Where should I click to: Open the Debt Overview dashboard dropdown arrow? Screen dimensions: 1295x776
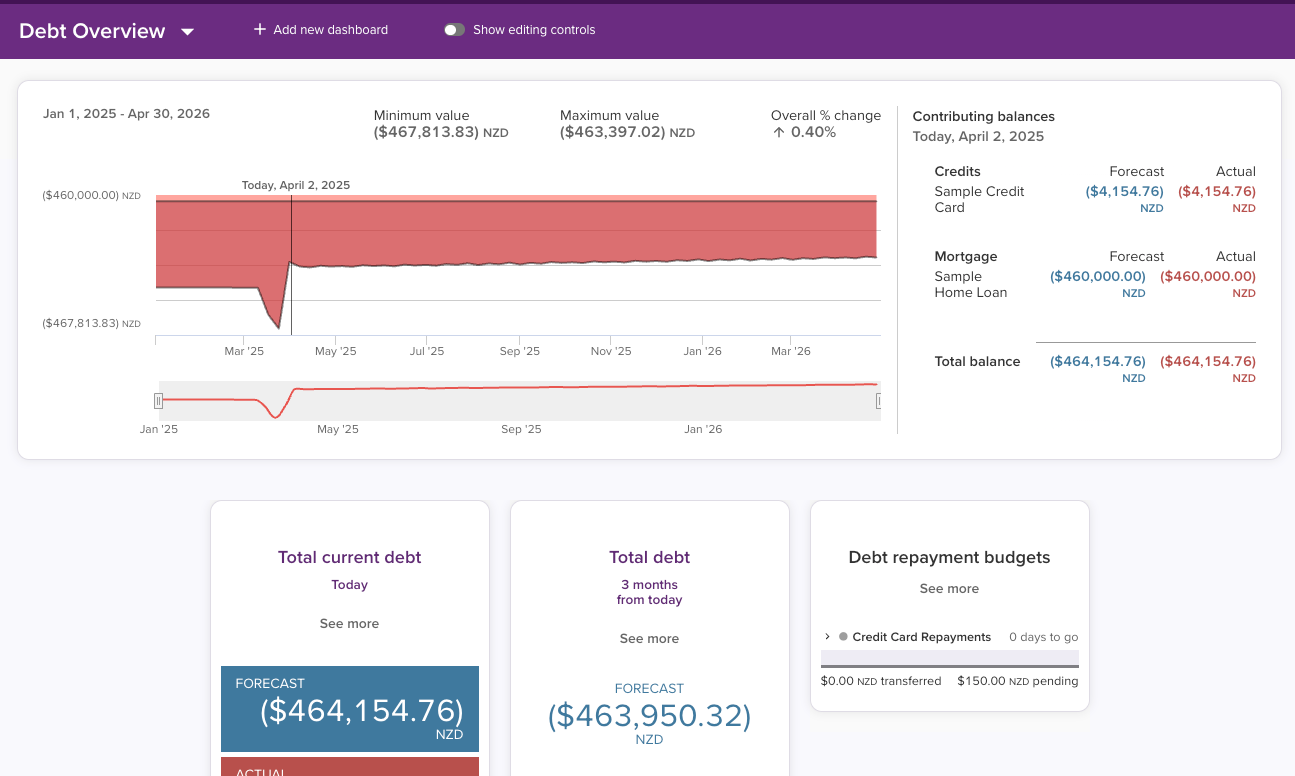click(x=187, y=32)
